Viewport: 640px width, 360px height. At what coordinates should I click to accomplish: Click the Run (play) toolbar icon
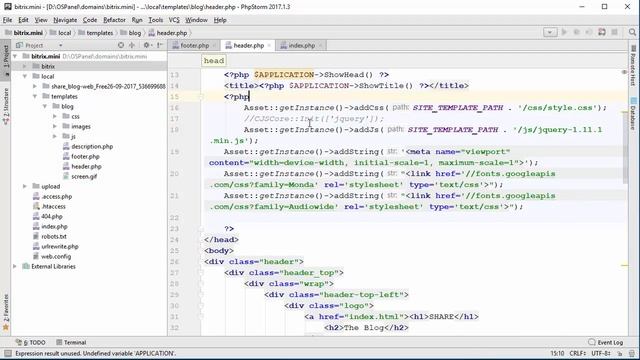tap(564, 32)
